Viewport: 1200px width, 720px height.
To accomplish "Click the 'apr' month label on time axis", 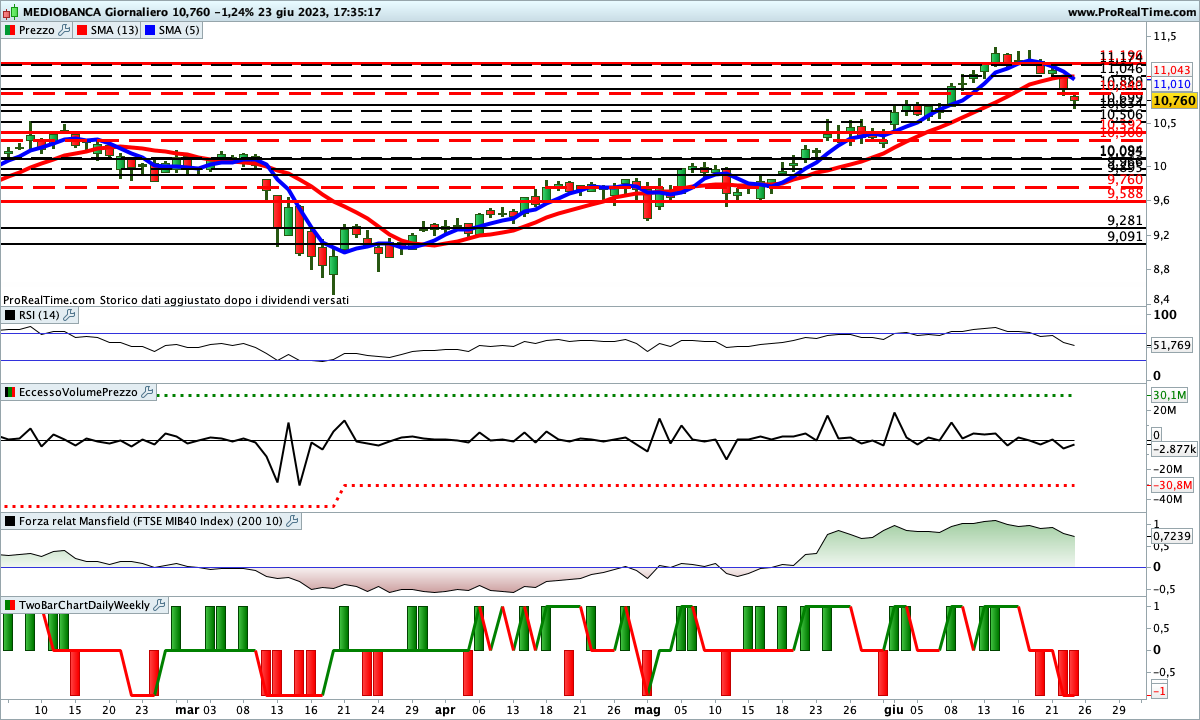I will (x=446, y=710).
